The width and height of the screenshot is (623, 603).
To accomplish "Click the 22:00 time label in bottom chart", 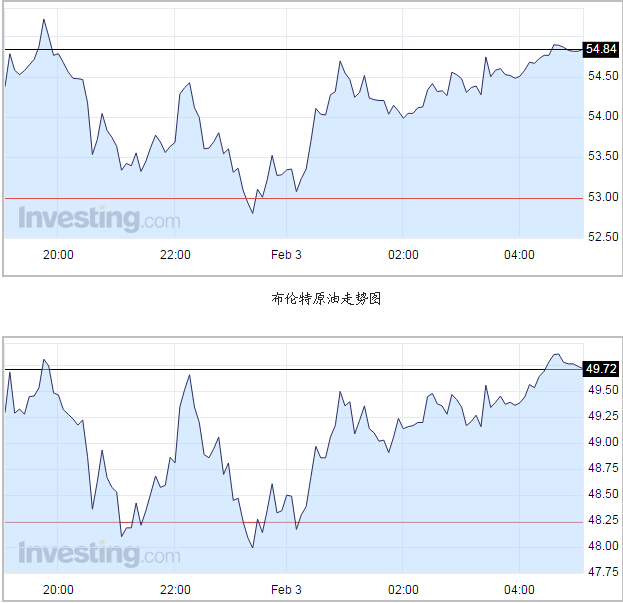I will click(175, 589).
